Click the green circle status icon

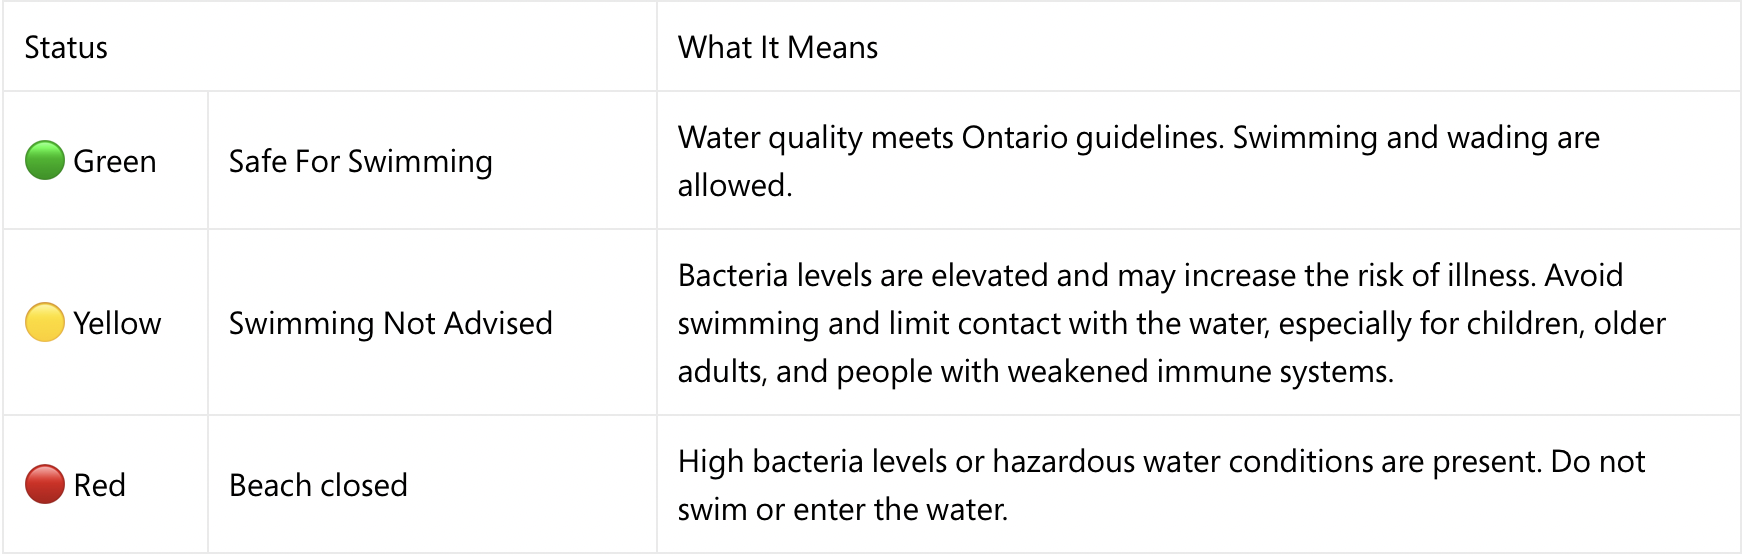[x=45, y=161]
